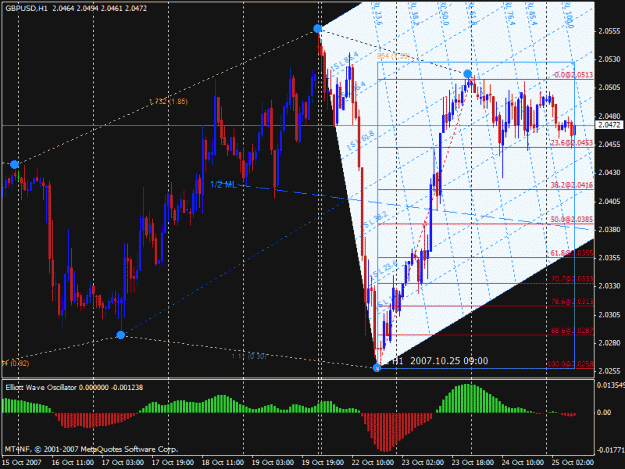
Task: Click the H1 2007.10.25 09:00 timestamp label
Action: (440, 361)
